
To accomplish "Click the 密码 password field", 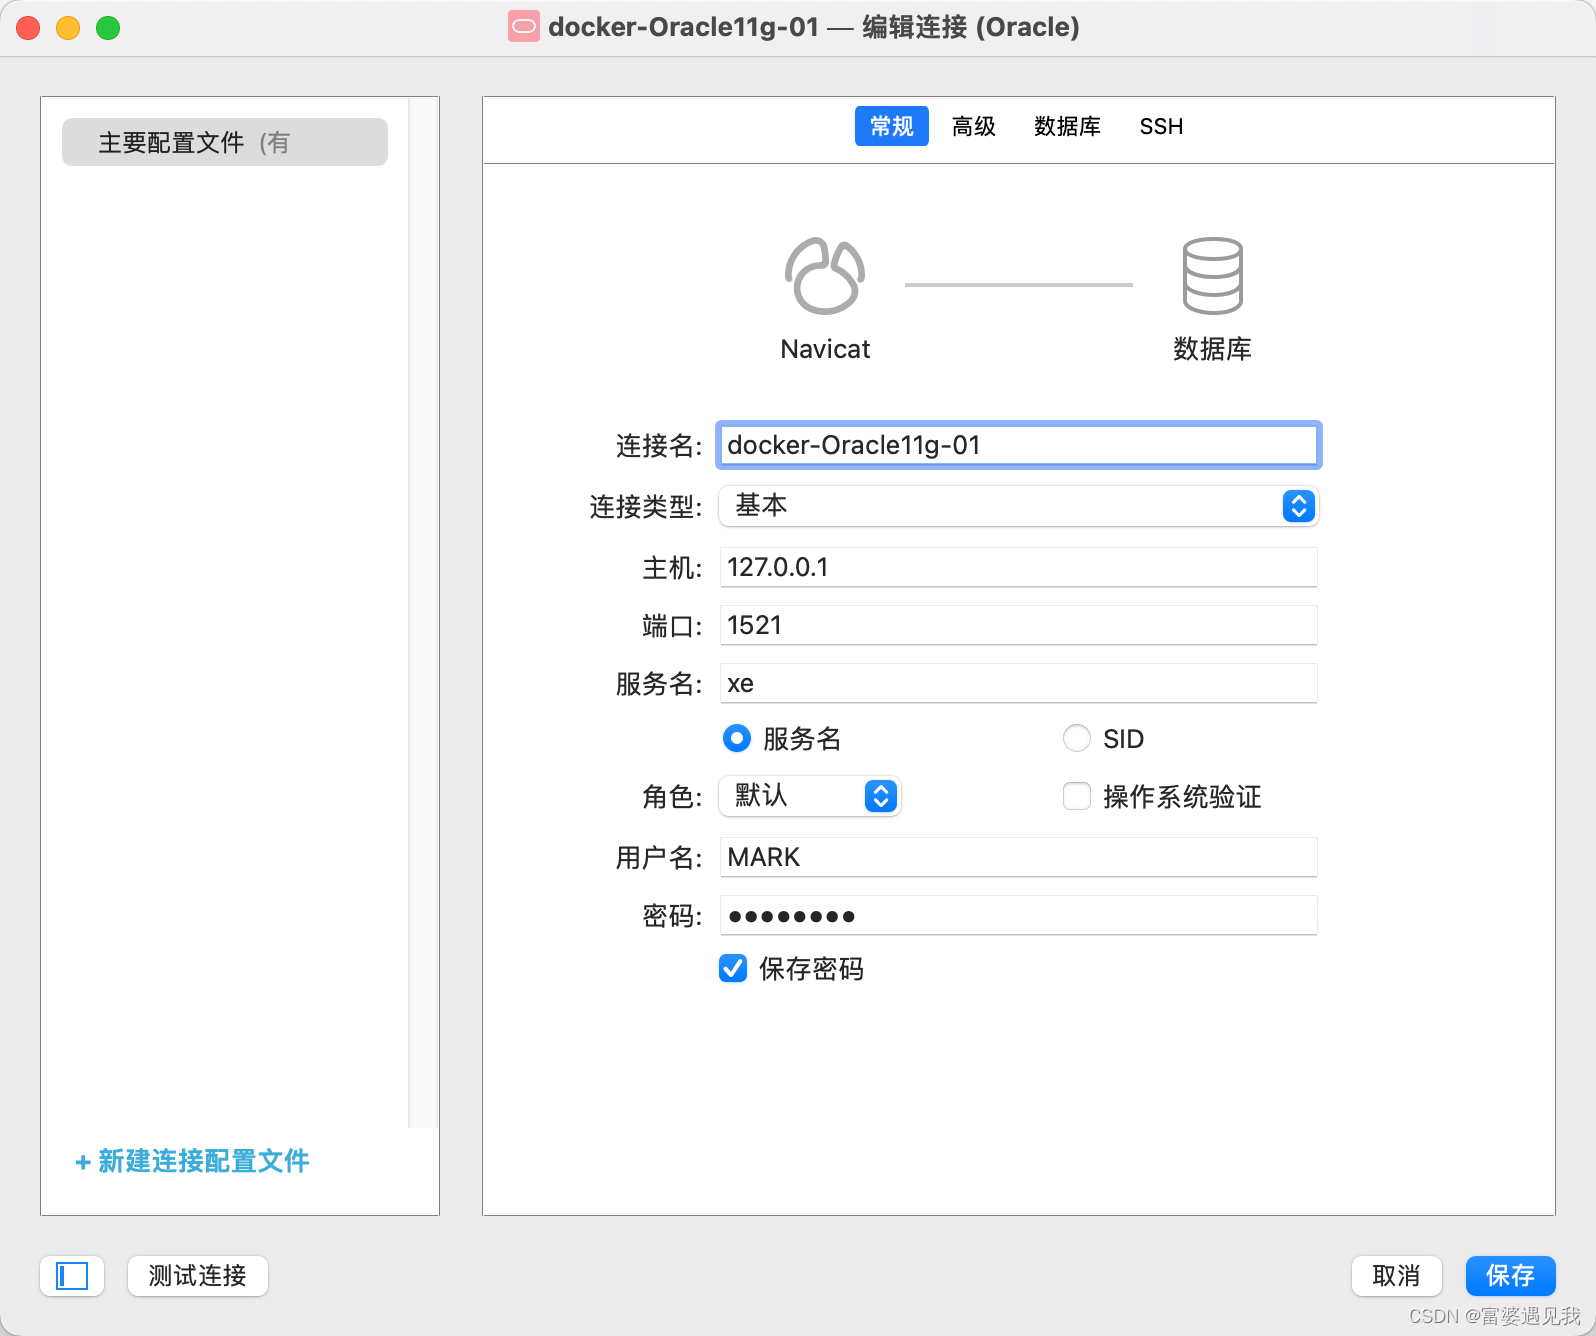I will [x=1018, y=915].
